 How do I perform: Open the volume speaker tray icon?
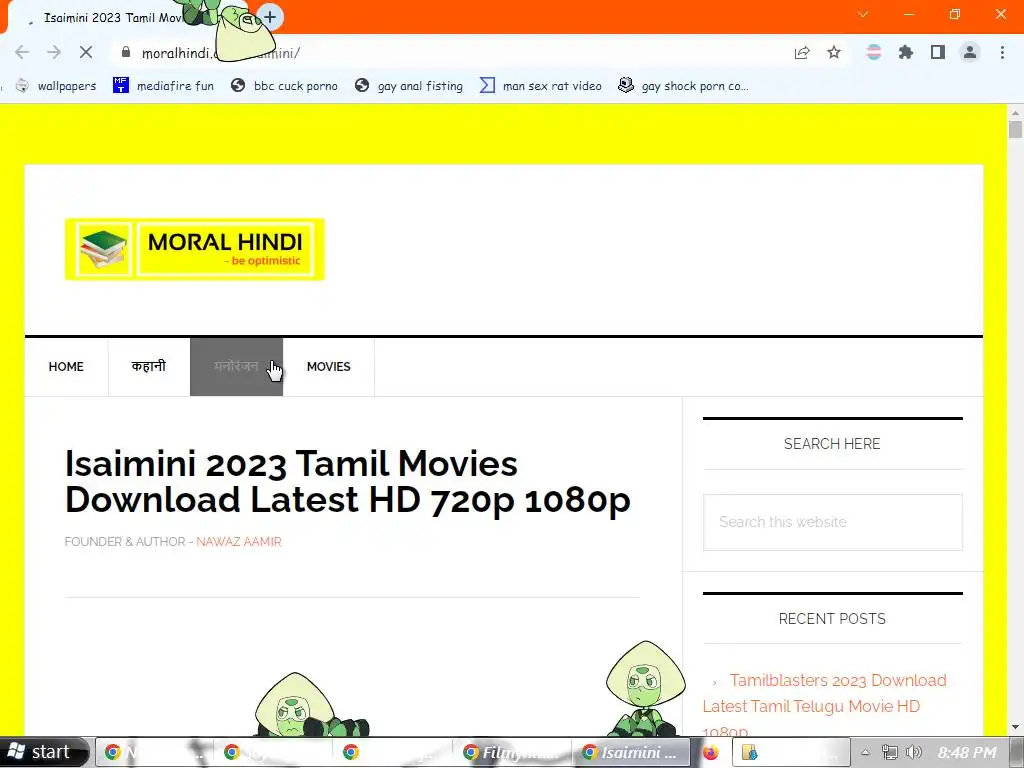coord(914,752)
